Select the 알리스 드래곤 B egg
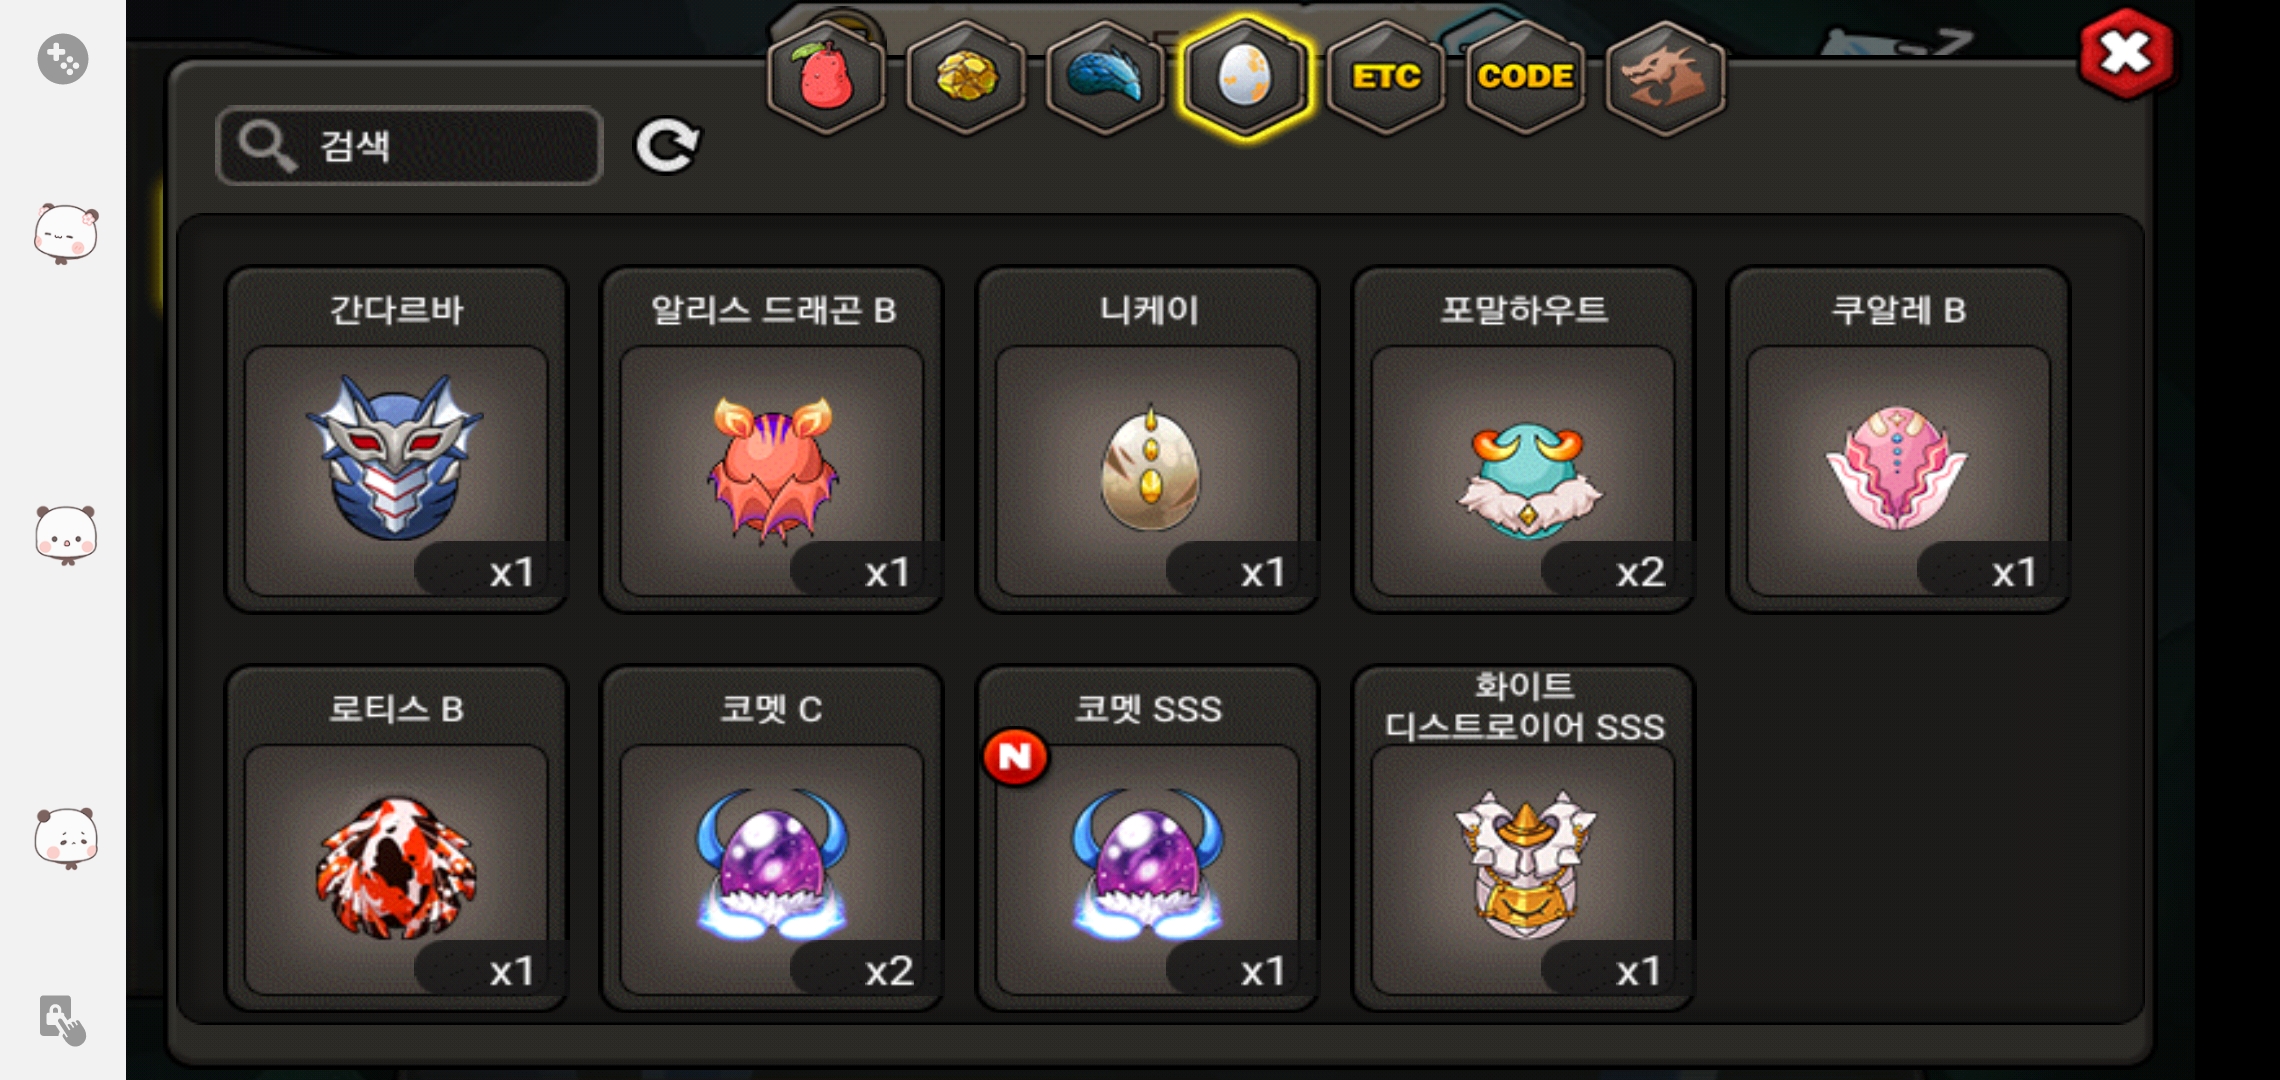 click(772, 439)
